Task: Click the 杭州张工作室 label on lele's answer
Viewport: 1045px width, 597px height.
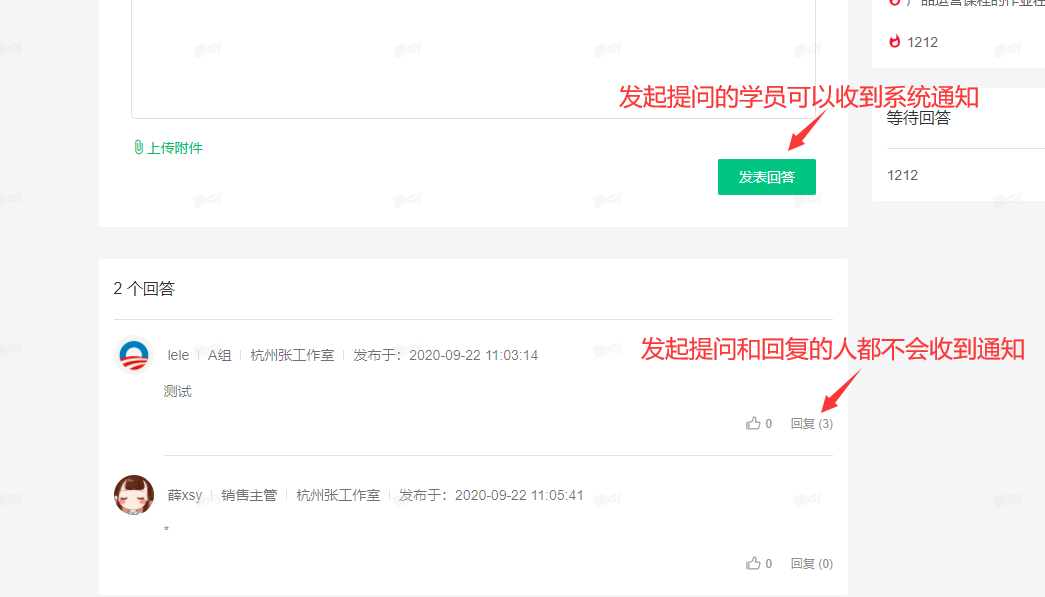Action: (x=292, y=355)
